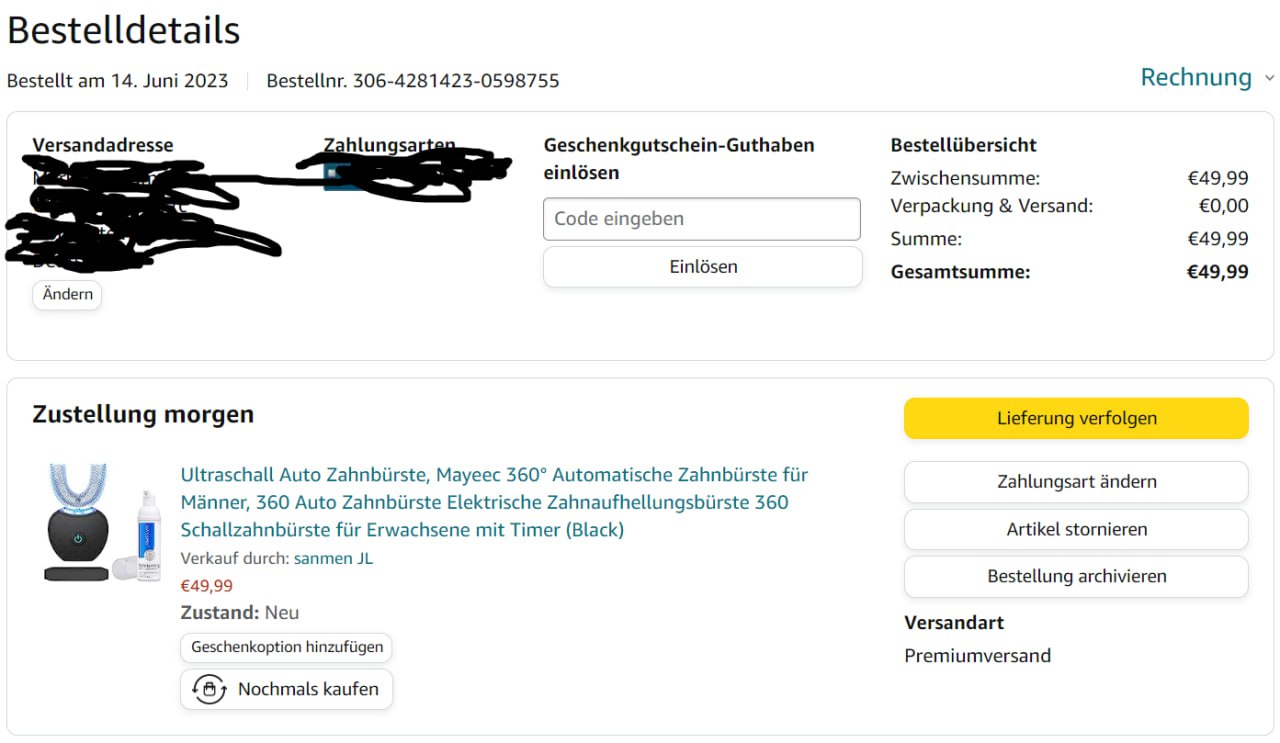Click the reorder cycle icon in Nochmals kaufen
Image resolution: width=1280 pixels, height=743 pixels.
(209, 689)
